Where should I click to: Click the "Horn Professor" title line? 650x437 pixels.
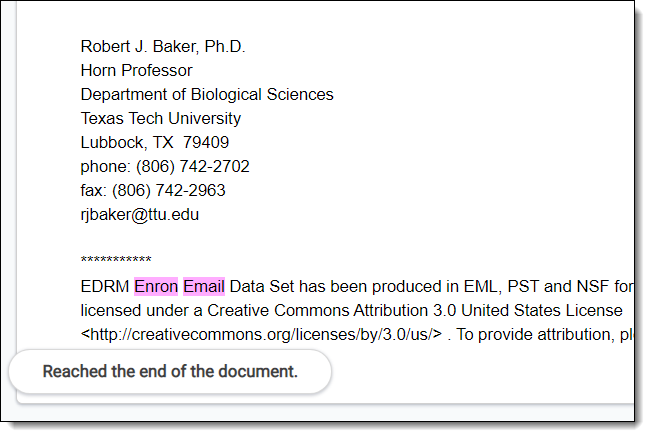tap(137, 71)
